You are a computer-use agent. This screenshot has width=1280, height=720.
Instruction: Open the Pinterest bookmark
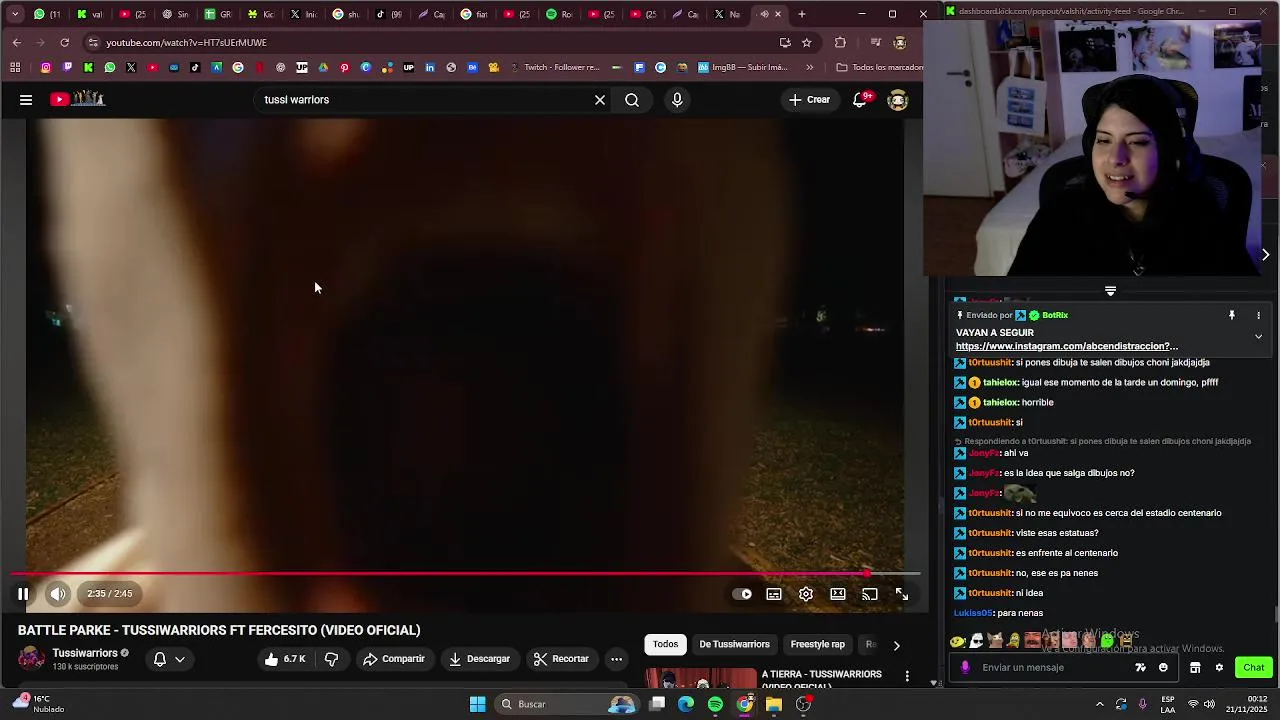(x=344, y=68)
